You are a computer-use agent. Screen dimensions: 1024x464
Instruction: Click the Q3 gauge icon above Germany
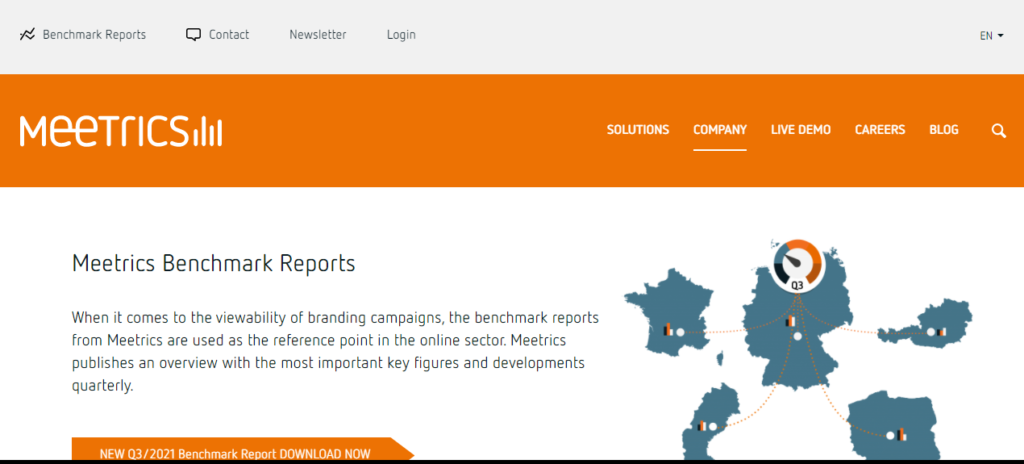coord(797,265)
